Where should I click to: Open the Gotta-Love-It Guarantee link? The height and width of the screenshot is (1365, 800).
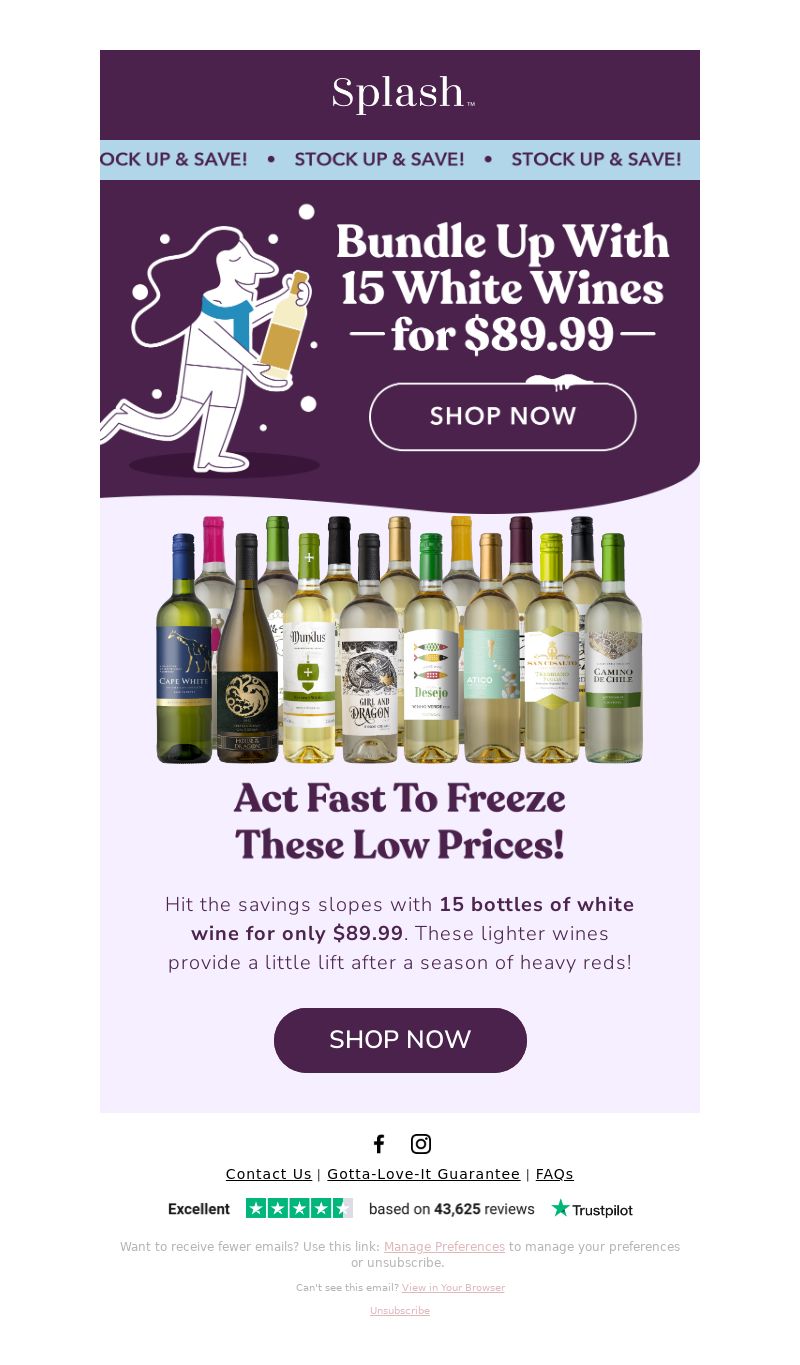[x=424, y=1174]
